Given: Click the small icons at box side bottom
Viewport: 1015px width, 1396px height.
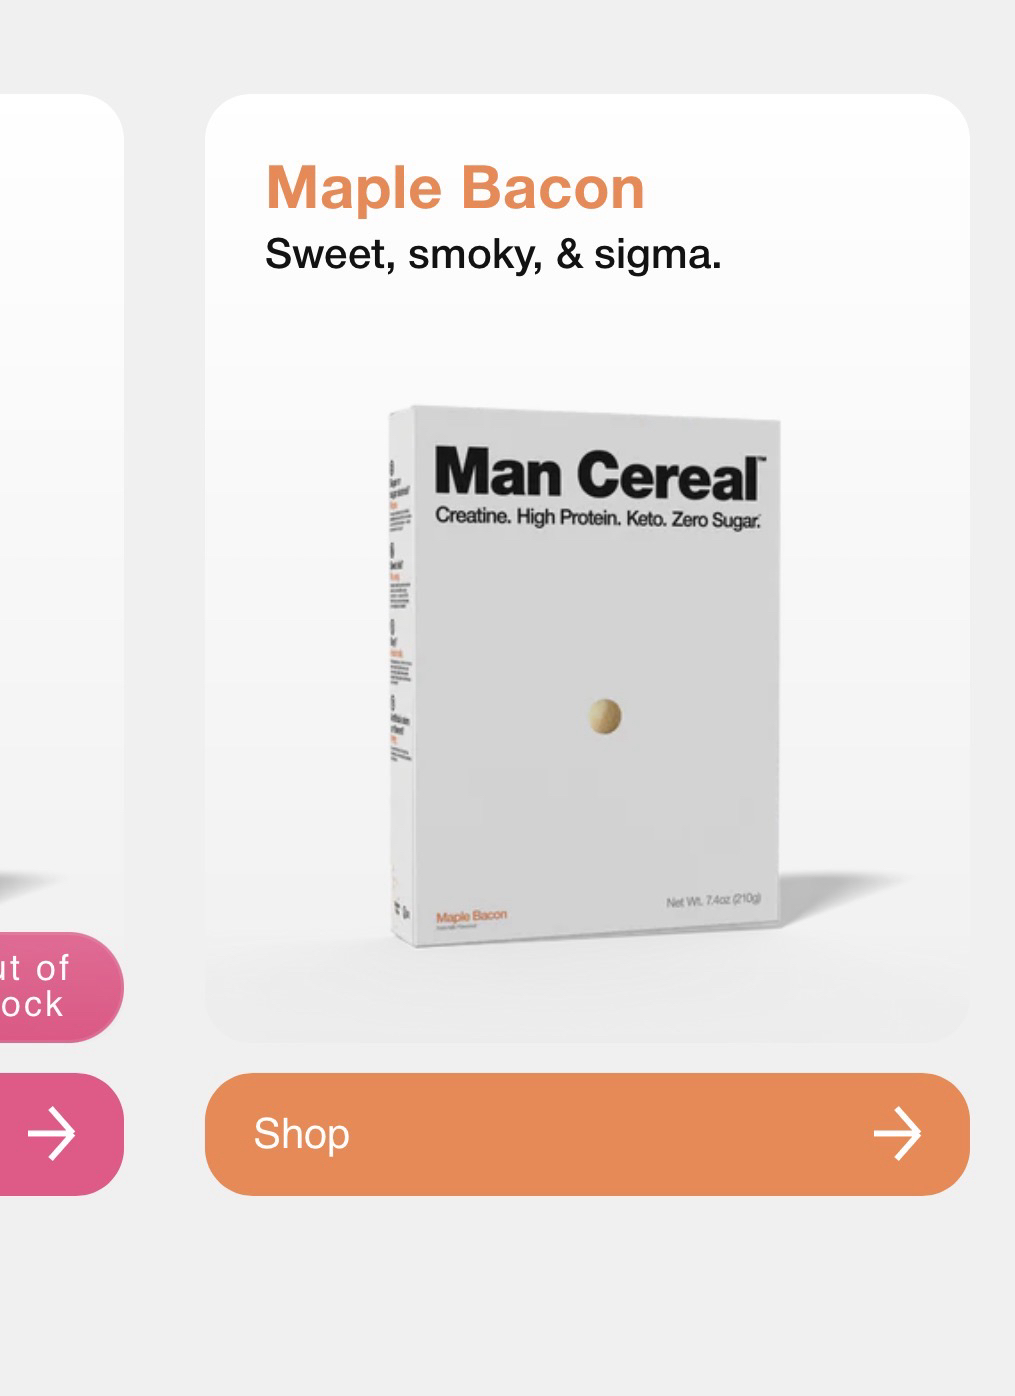Looking at the screenshot, I should click(402, 911).
